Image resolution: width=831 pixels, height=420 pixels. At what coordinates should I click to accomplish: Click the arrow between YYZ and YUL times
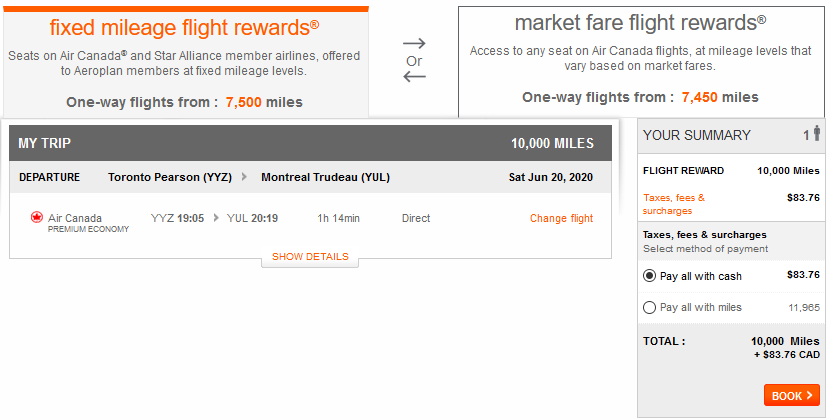[216, 218]
